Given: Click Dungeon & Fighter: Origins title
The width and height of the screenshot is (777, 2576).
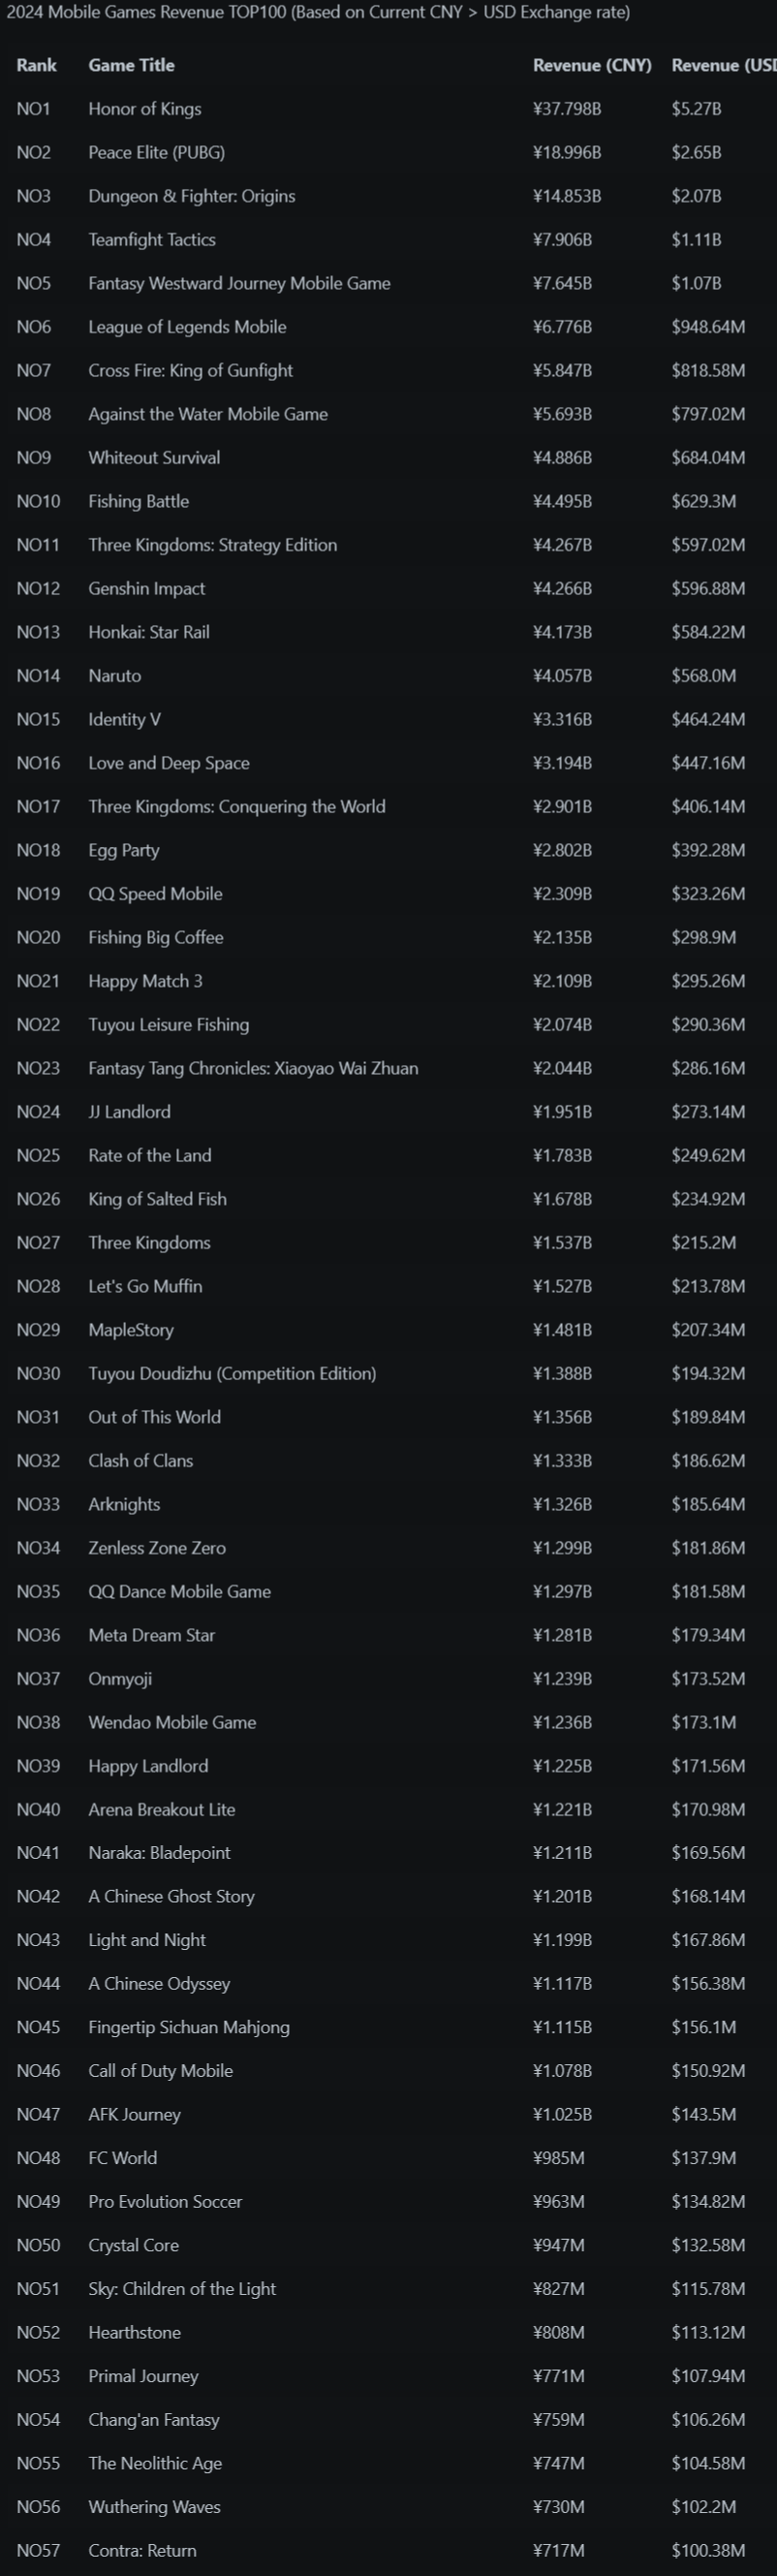Looking at the screenshot, I should pyautogui.click(x=192, y=196).
